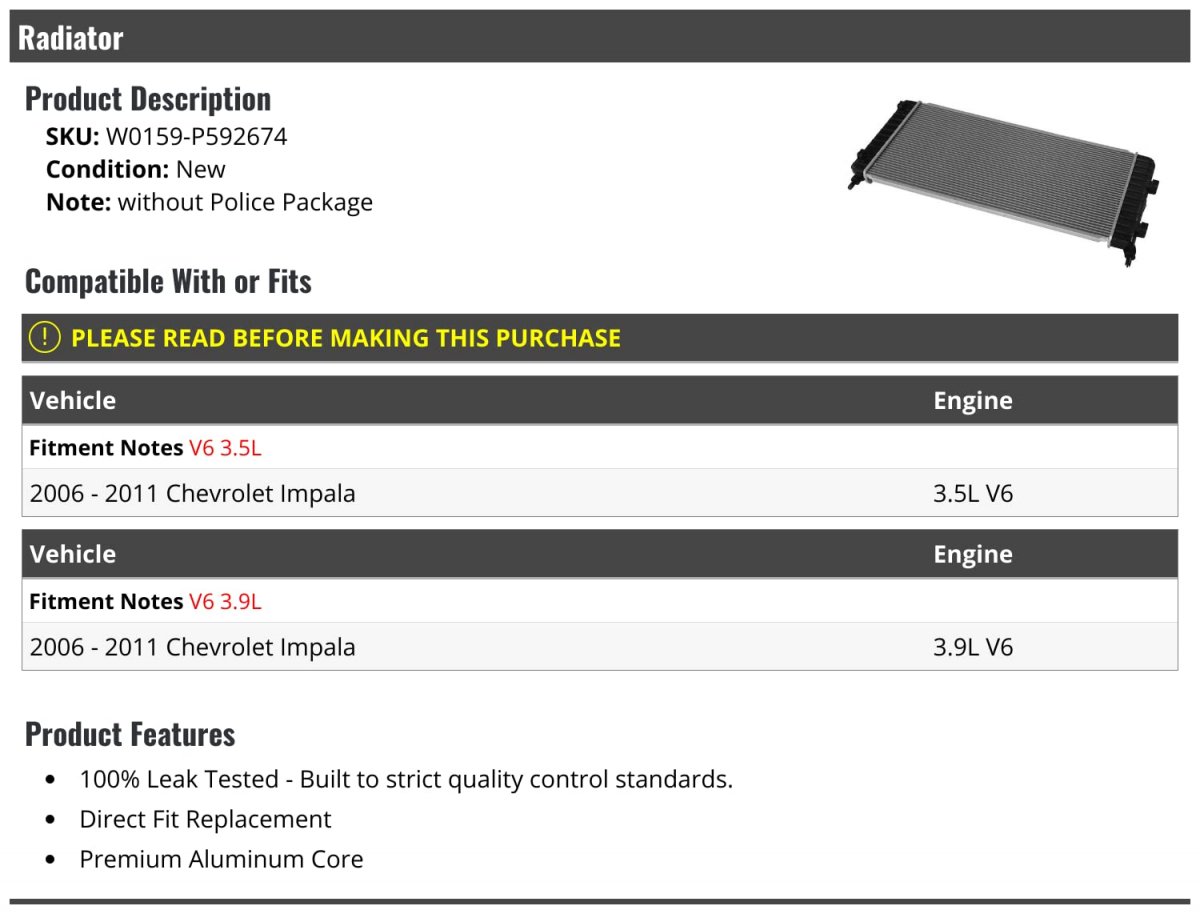Click the Product Description heading

tap(148, 99)
